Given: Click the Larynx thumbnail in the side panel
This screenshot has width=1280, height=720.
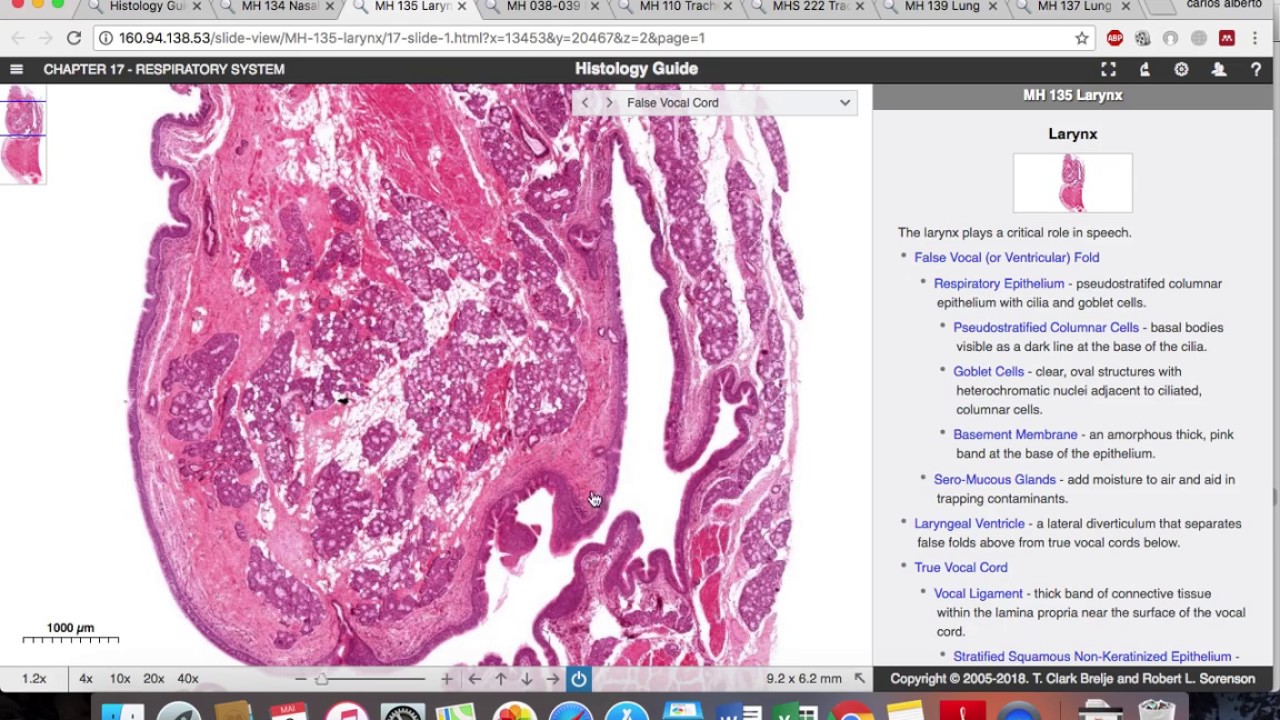Looking at the screenshot, I should (1073, 183).
